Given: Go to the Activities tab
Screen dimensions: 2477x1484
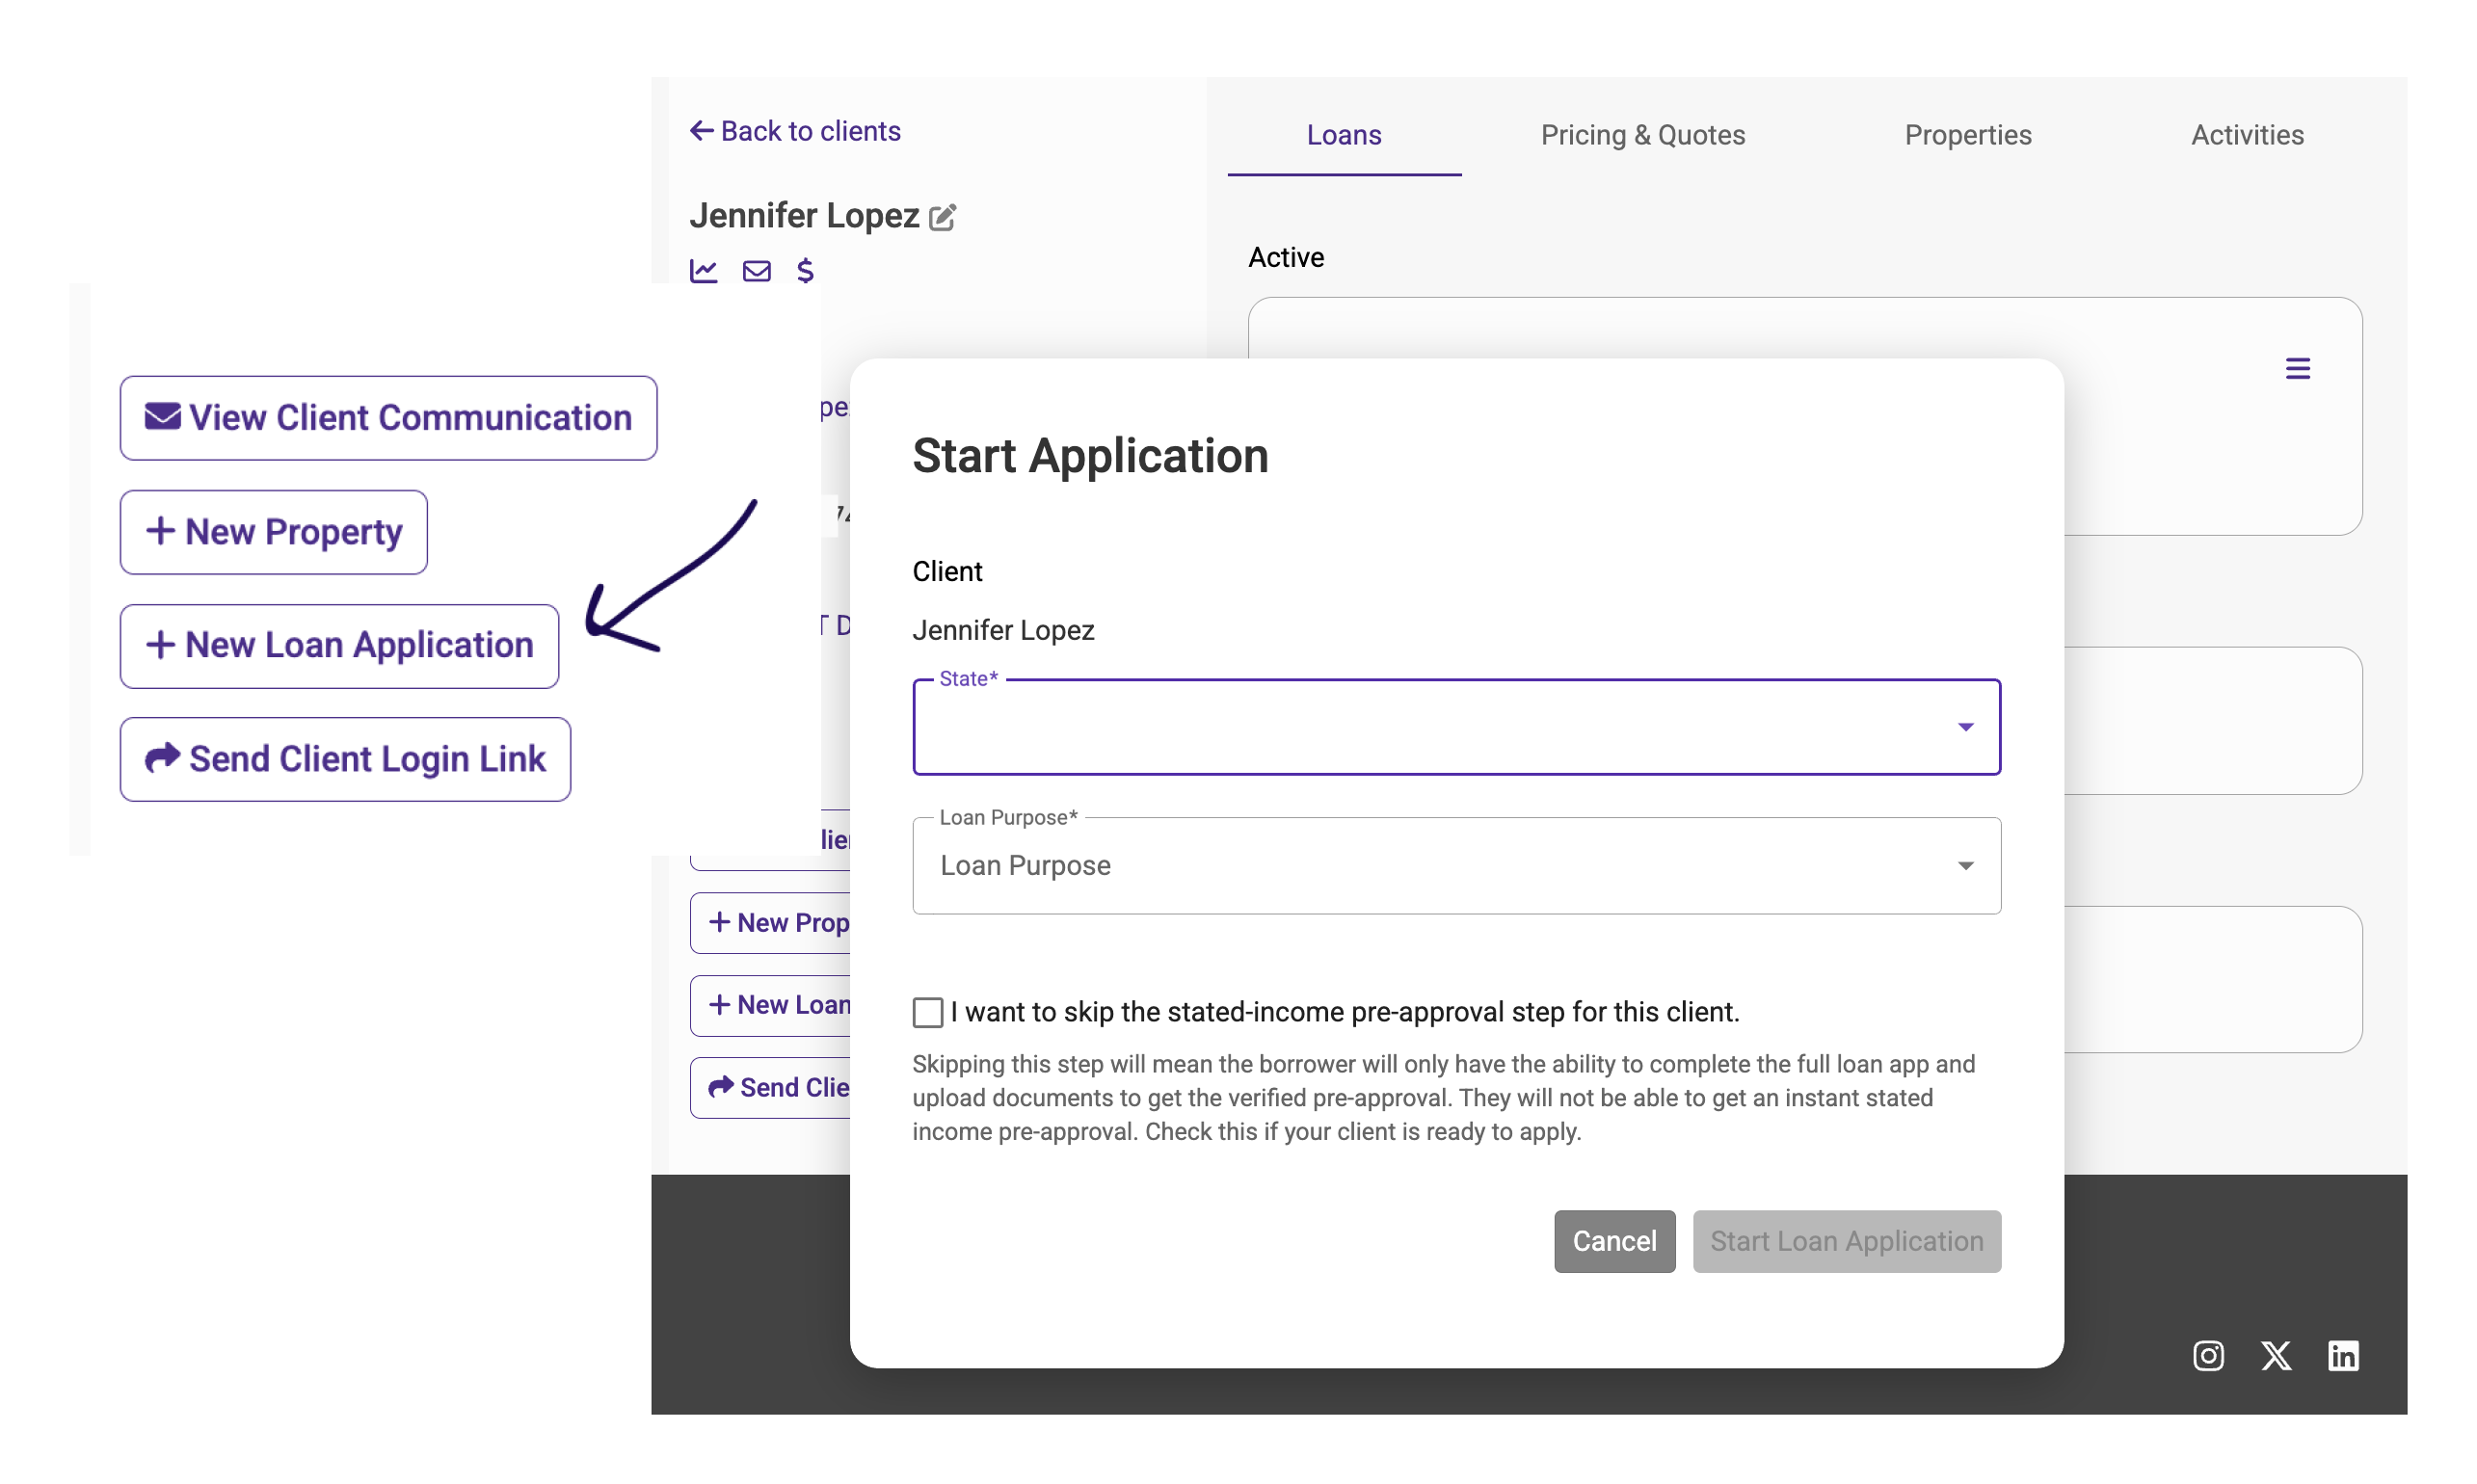Looking at the screenshot, I should click(2247, 135).
